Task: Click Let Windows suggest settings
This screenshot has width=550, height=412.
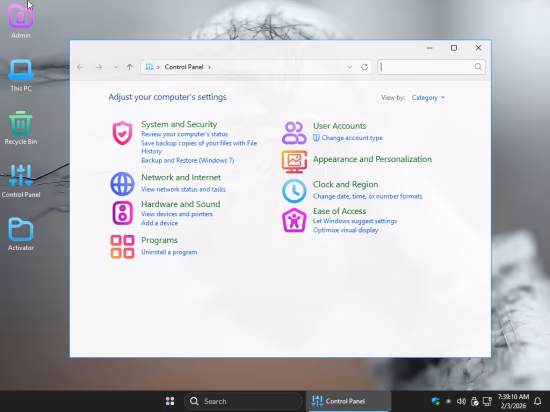Action: (x=355, y=221)
